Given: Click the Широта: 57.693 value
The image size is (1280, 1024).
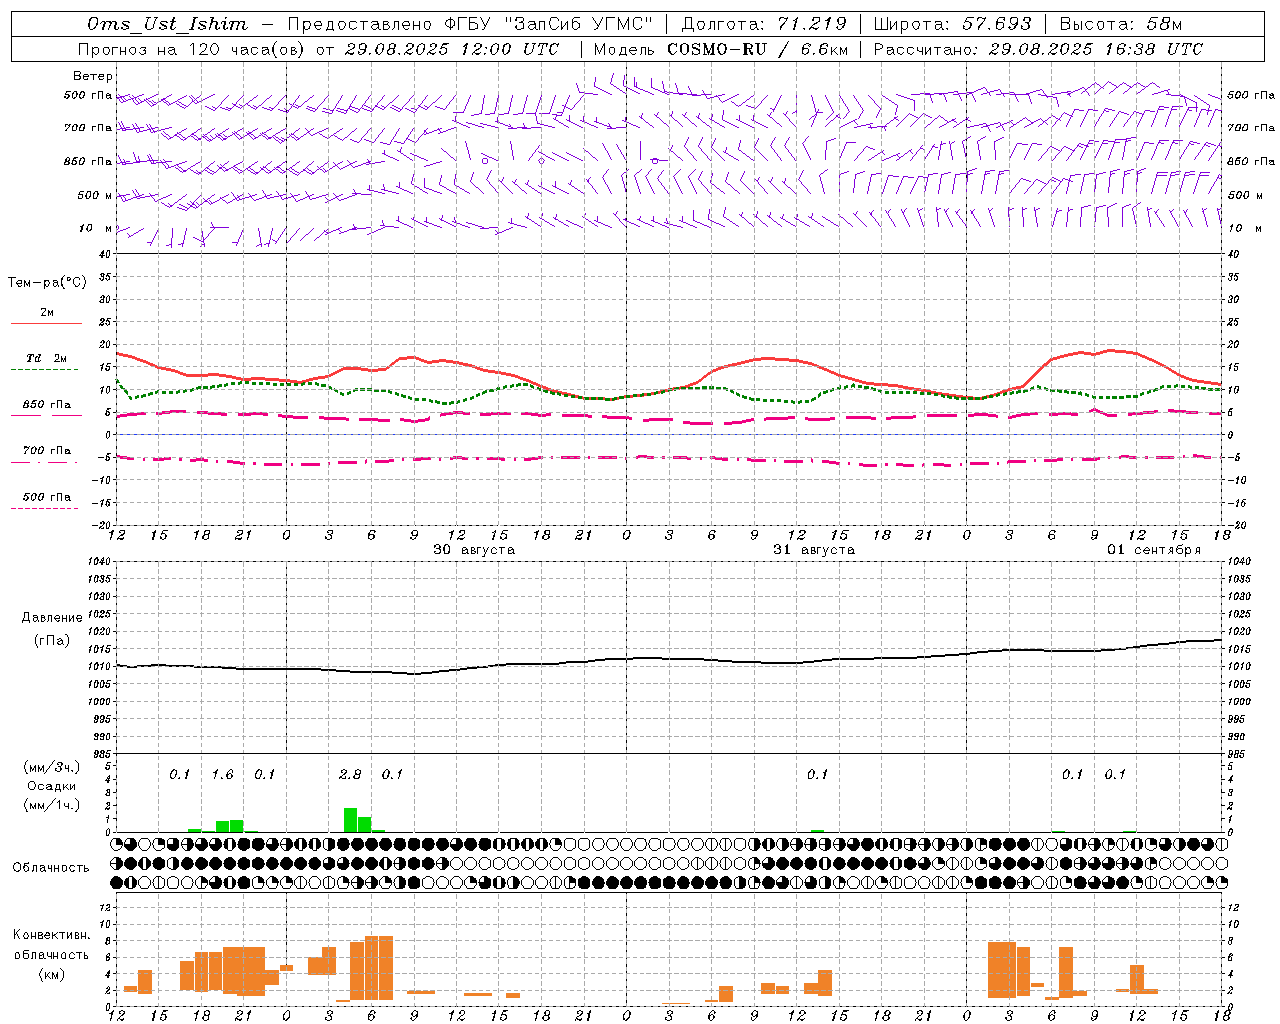Looking at the screenshot, I should click(953, 24).
